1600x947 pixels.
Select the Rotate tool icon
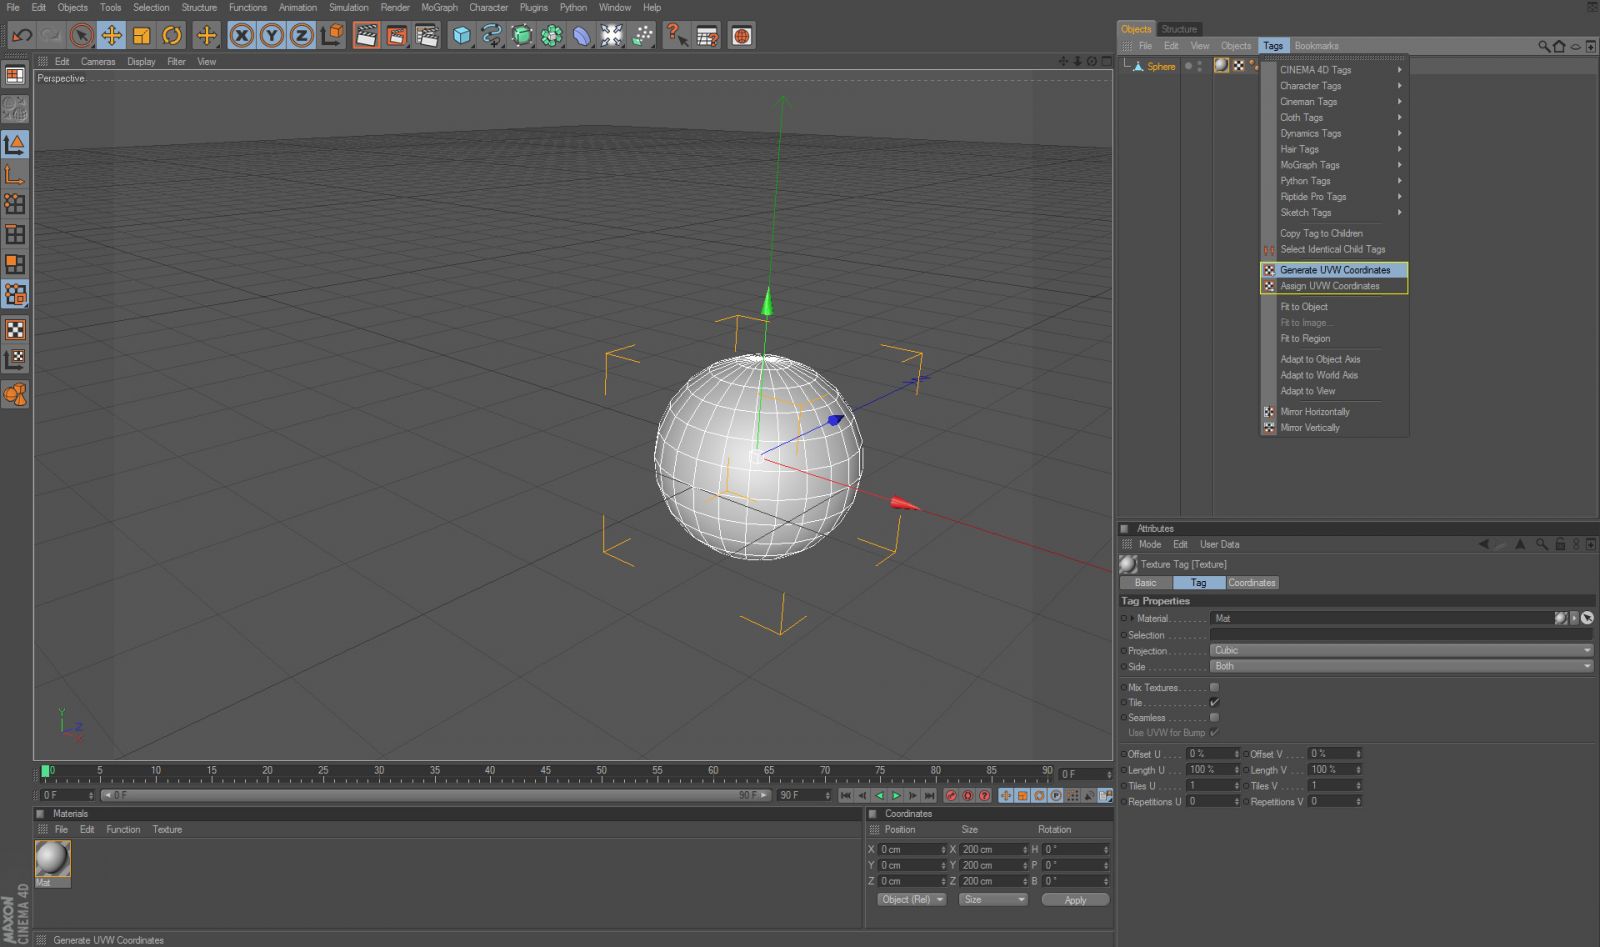click(172, 36)
